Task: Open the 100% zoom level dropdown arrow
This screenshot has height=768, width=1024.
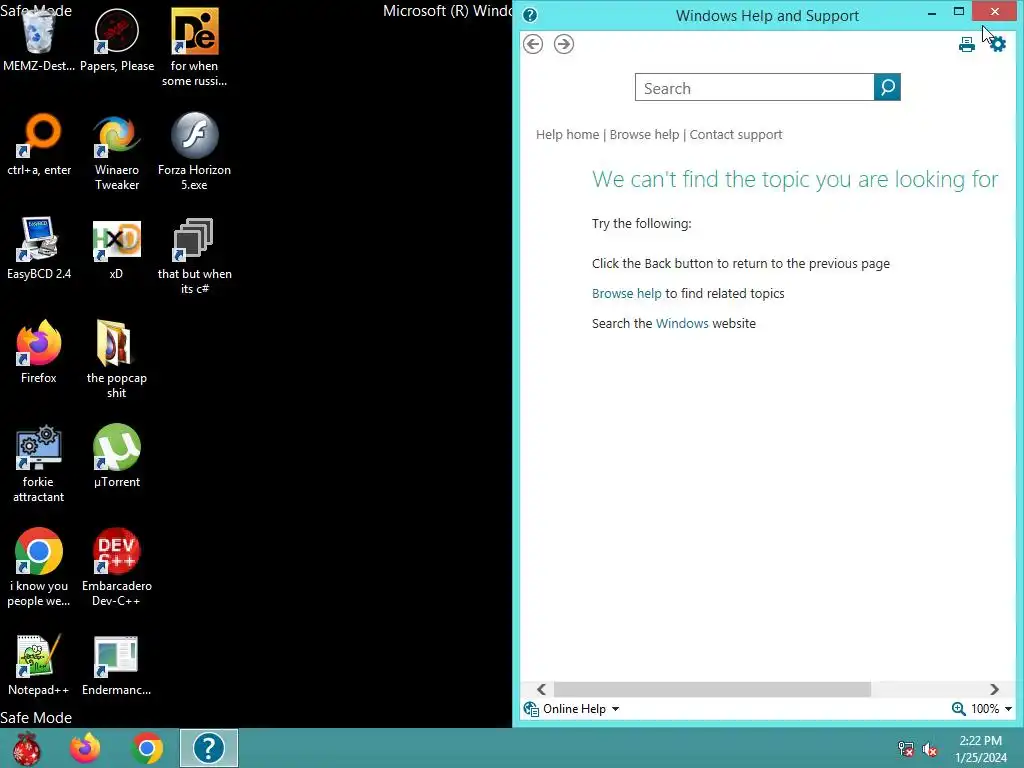Action: (1008, 709)
